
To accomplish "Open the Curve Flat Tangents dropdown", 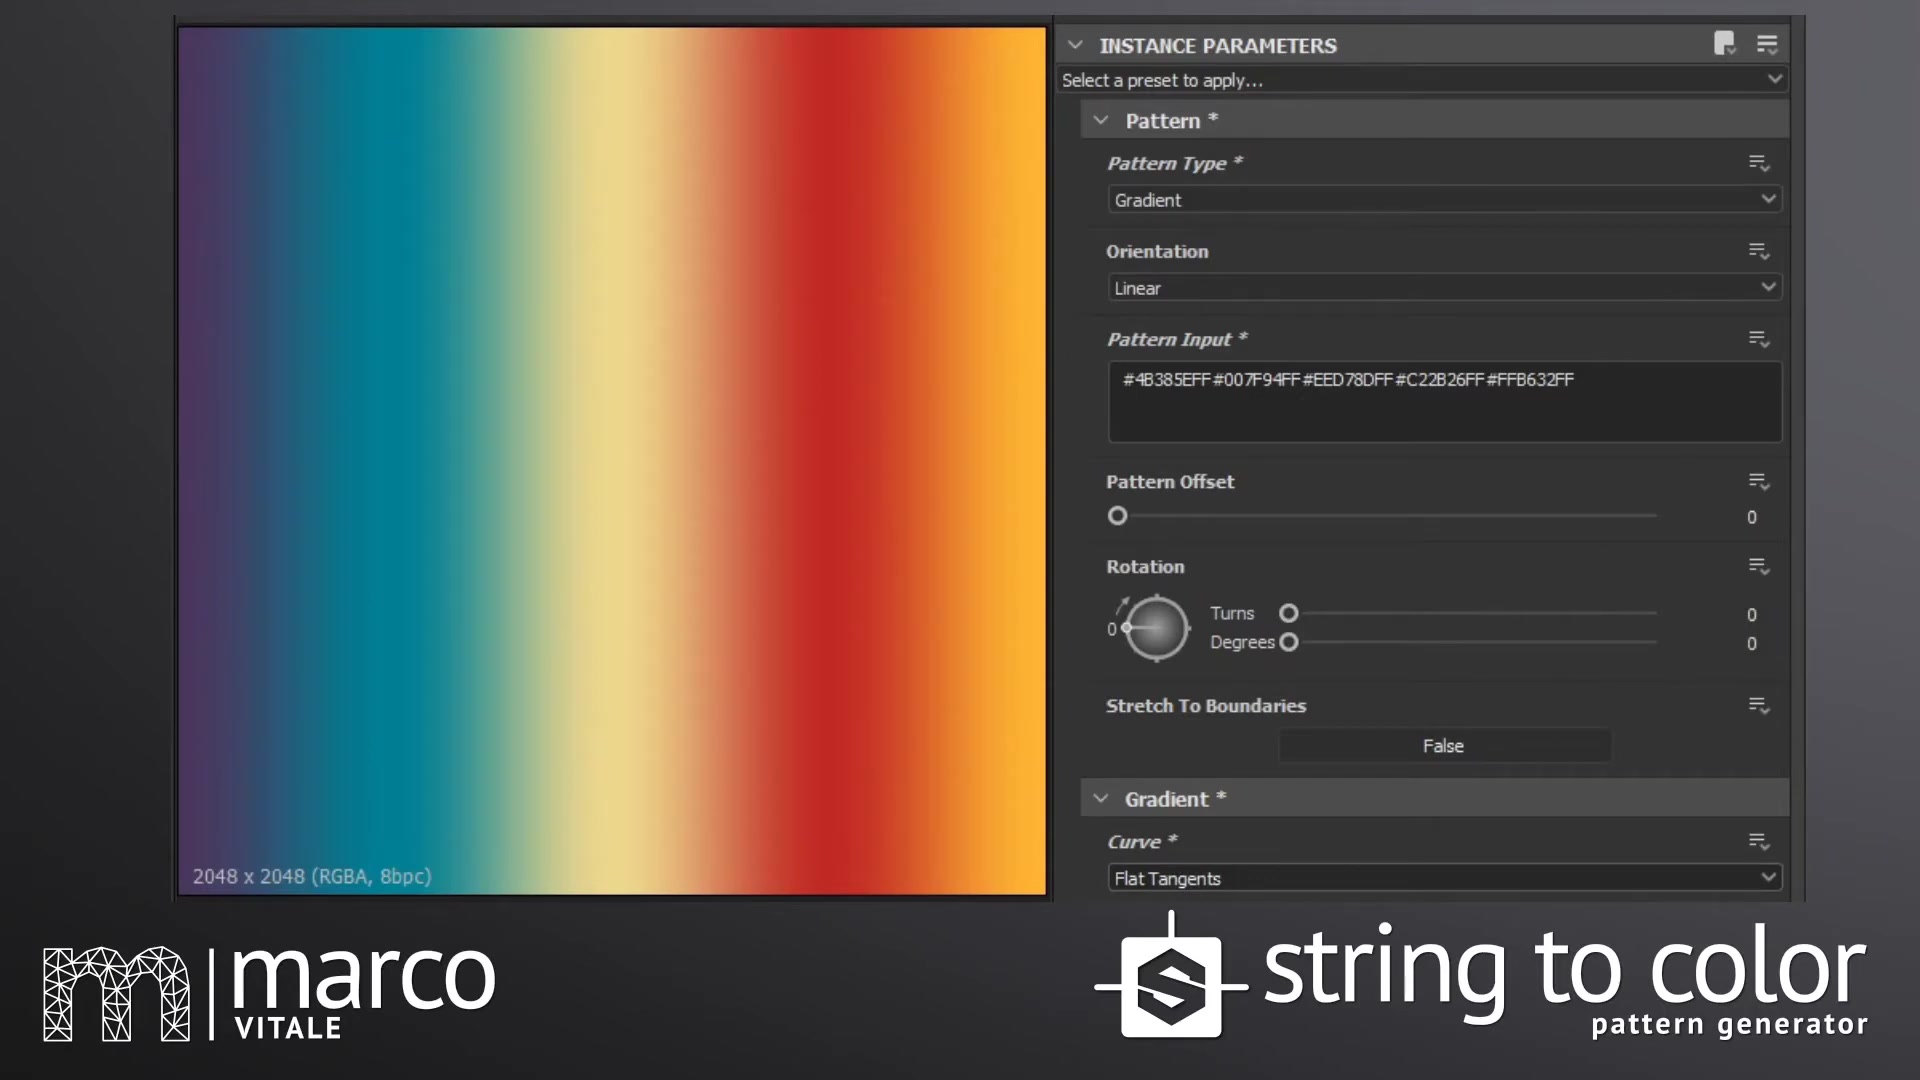I will tap(1444, 878).
